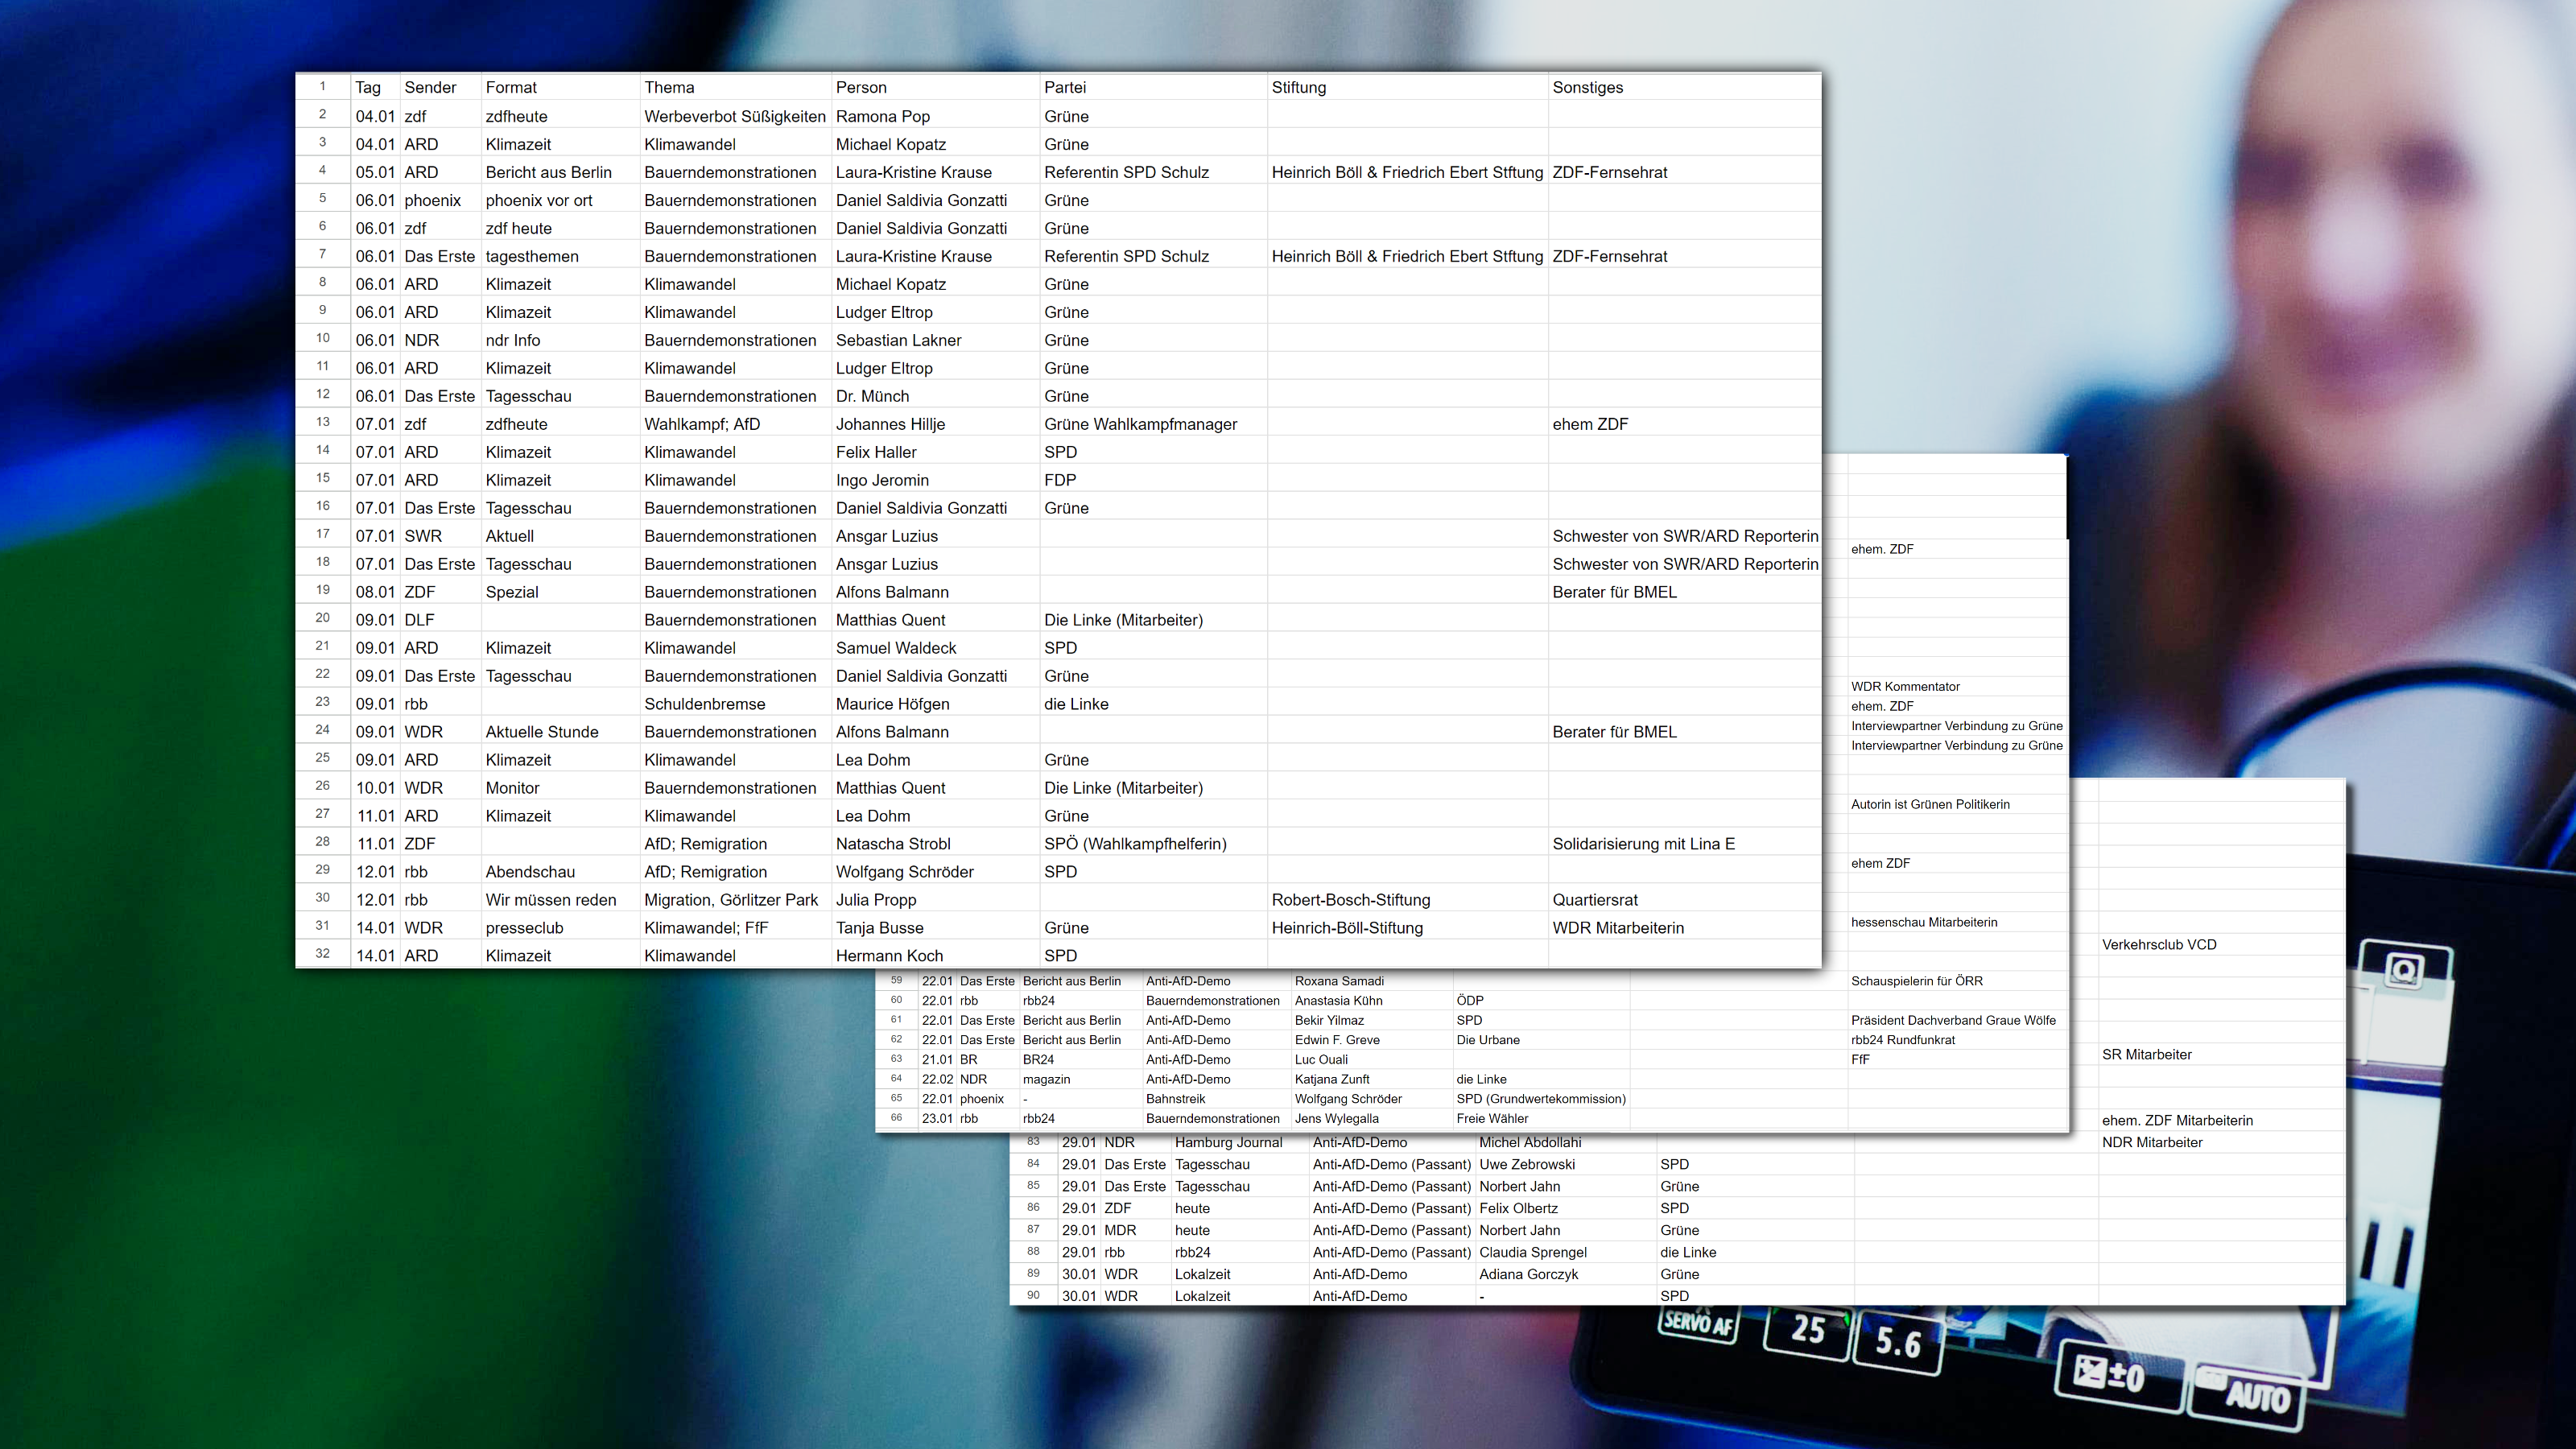Select row number 90 header
2576x1449 pixels.
[x=1033, y=1295]
